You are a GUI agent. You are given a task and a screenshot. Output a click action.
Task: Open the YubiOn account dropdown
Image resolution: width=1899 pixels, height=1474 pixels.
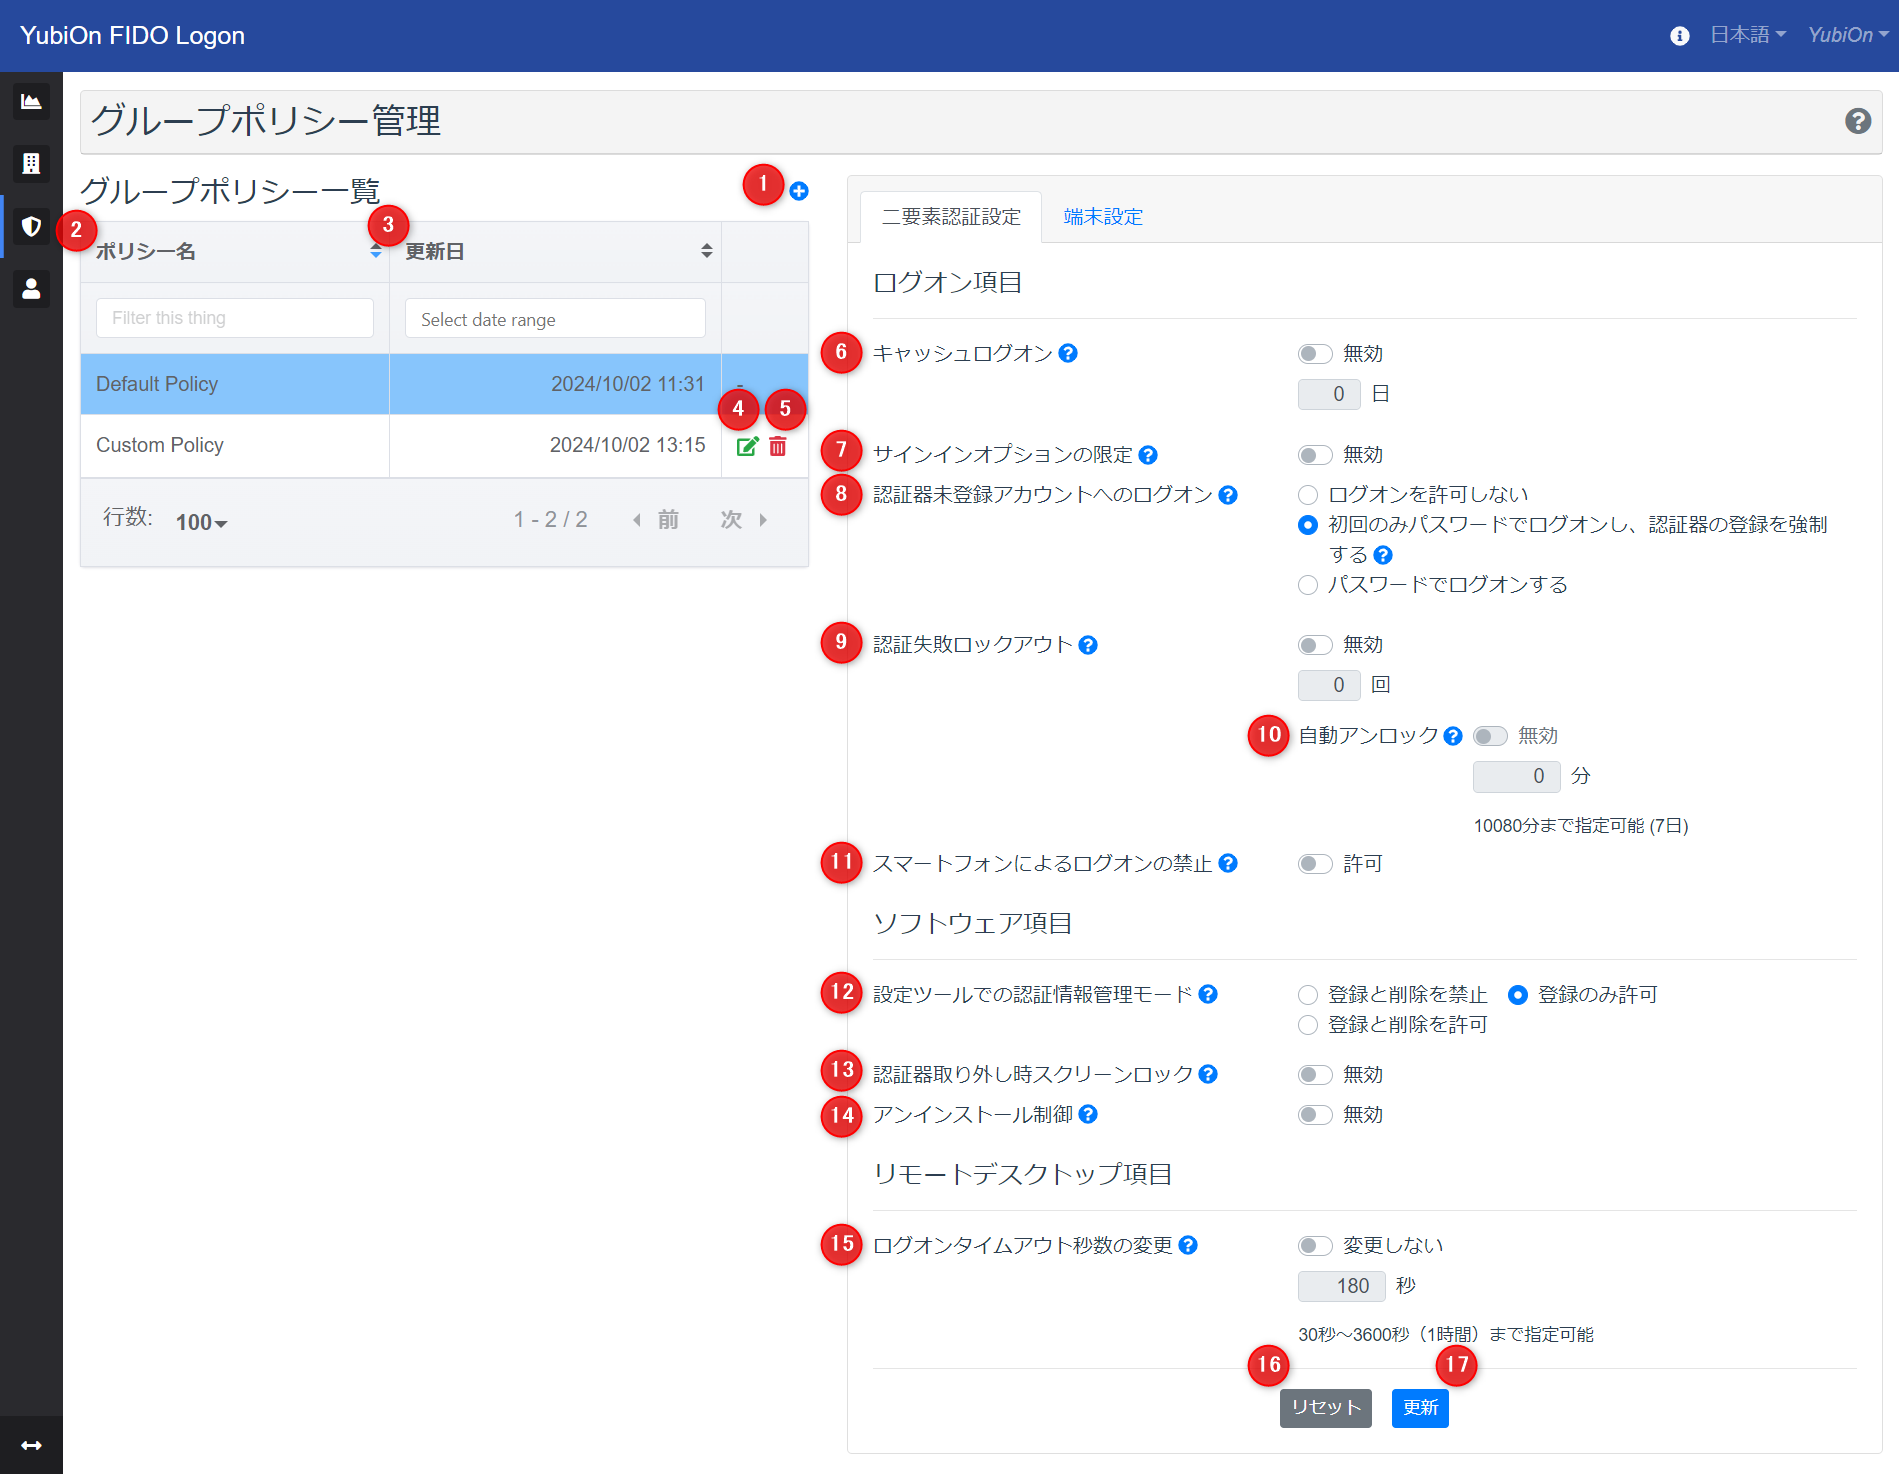point(1847,35)
